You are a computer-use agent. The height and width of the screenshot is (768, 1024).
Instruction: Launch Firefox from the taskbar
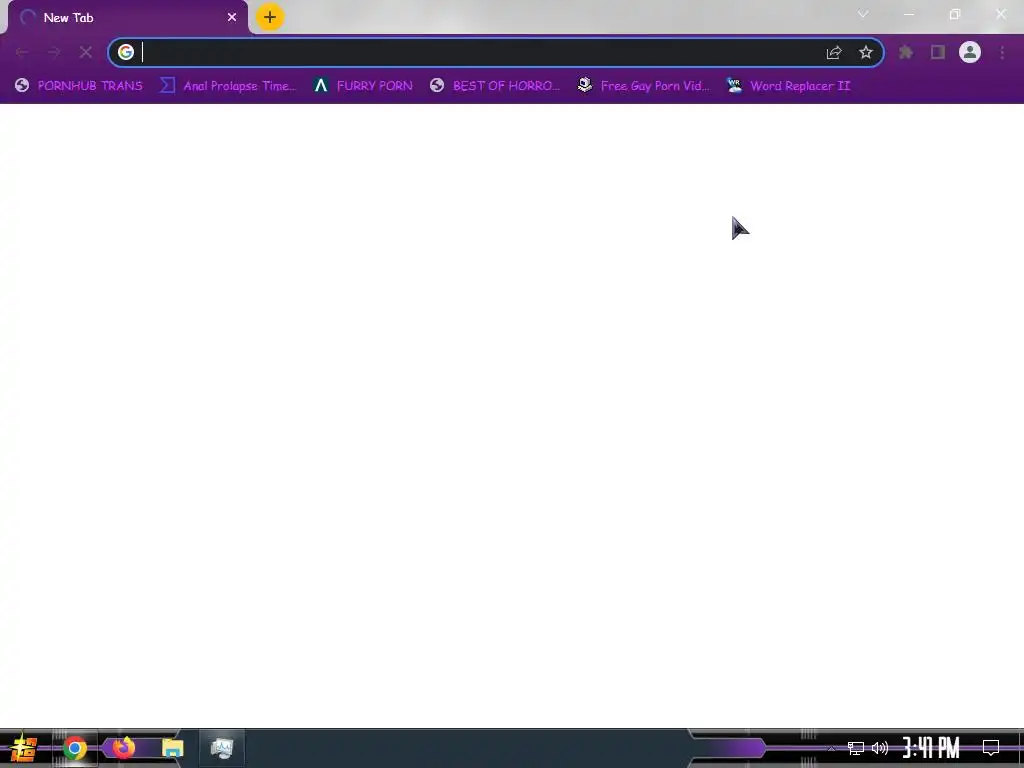click(x=123, y=748)
